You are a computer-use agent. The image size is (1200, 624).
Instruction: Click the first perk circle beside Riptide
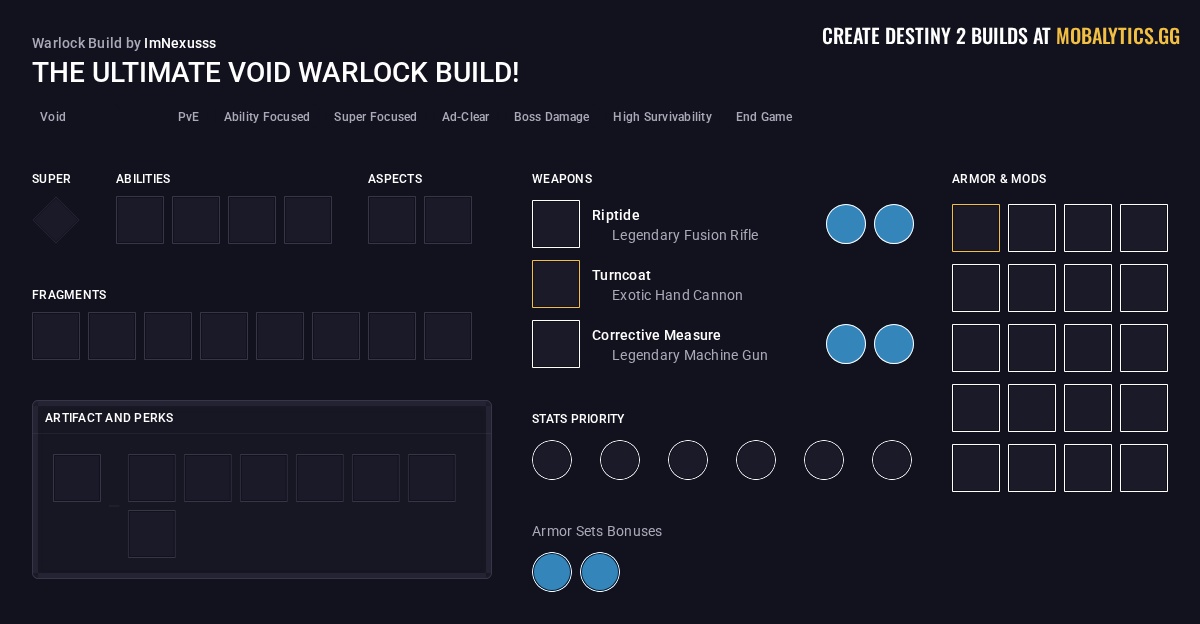click(846, 224)
